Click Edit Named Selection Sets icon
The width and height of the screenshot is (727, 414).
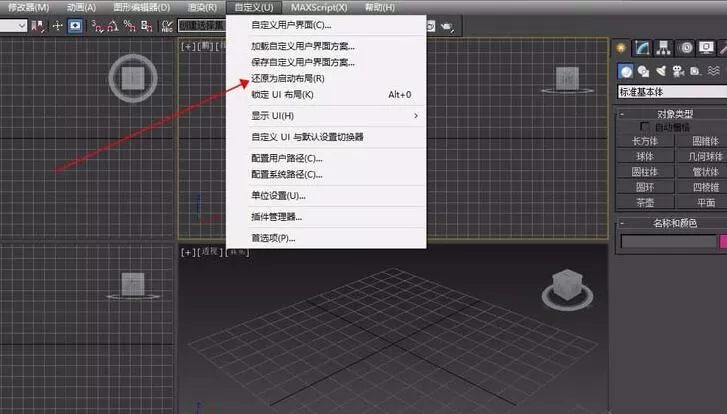click(167, 26)
